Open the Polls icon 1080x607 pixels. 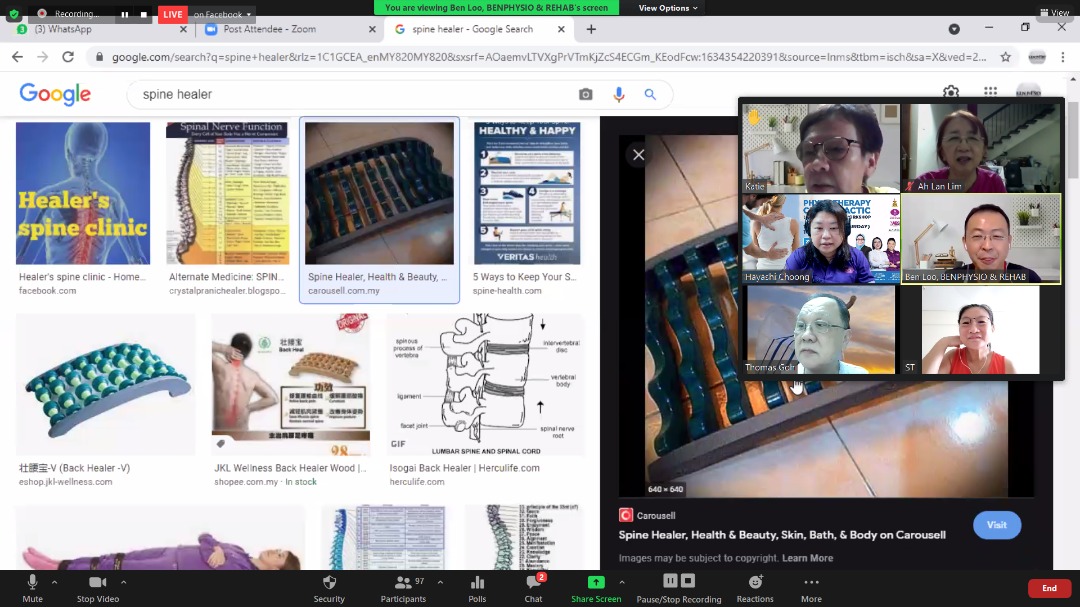click(477, 587)
